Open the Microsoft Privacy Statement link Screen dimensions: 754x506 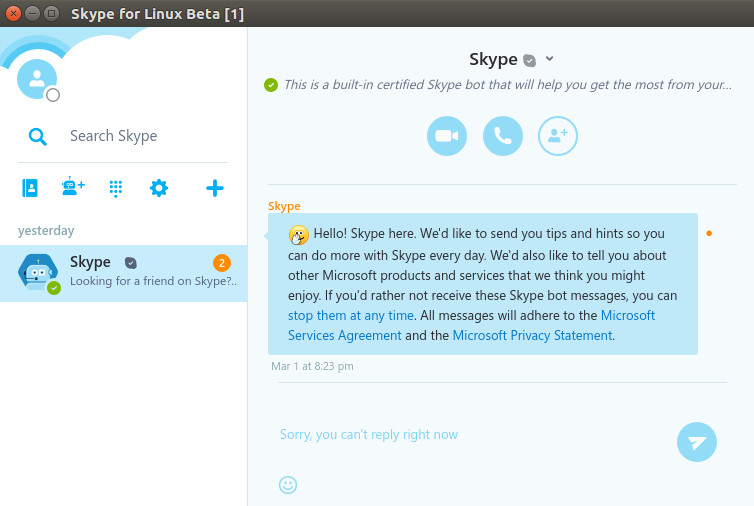click(x=532, y=335)
